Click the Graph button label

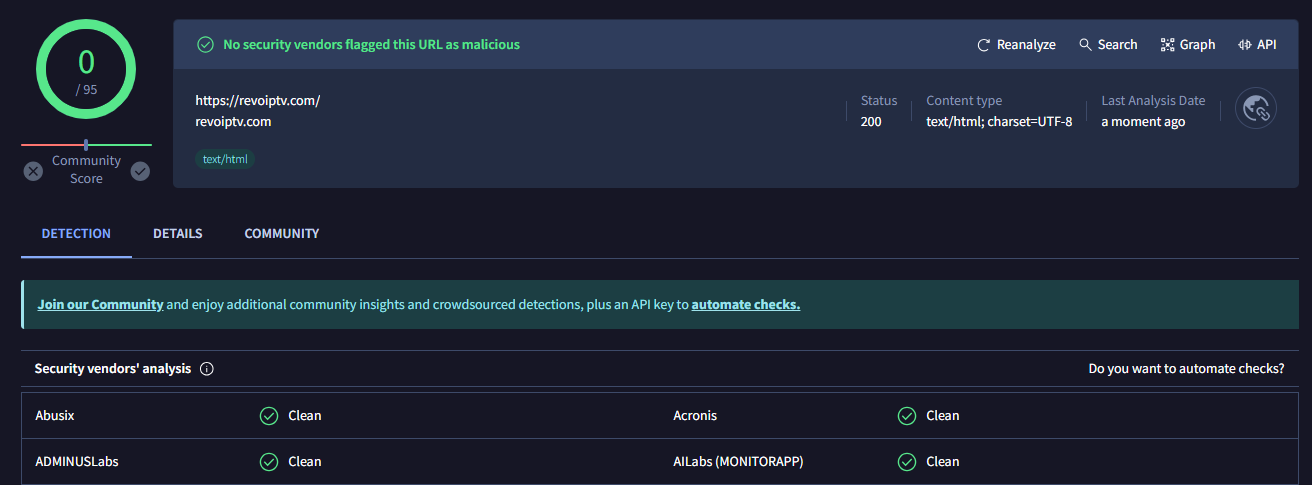(1197, 45)
